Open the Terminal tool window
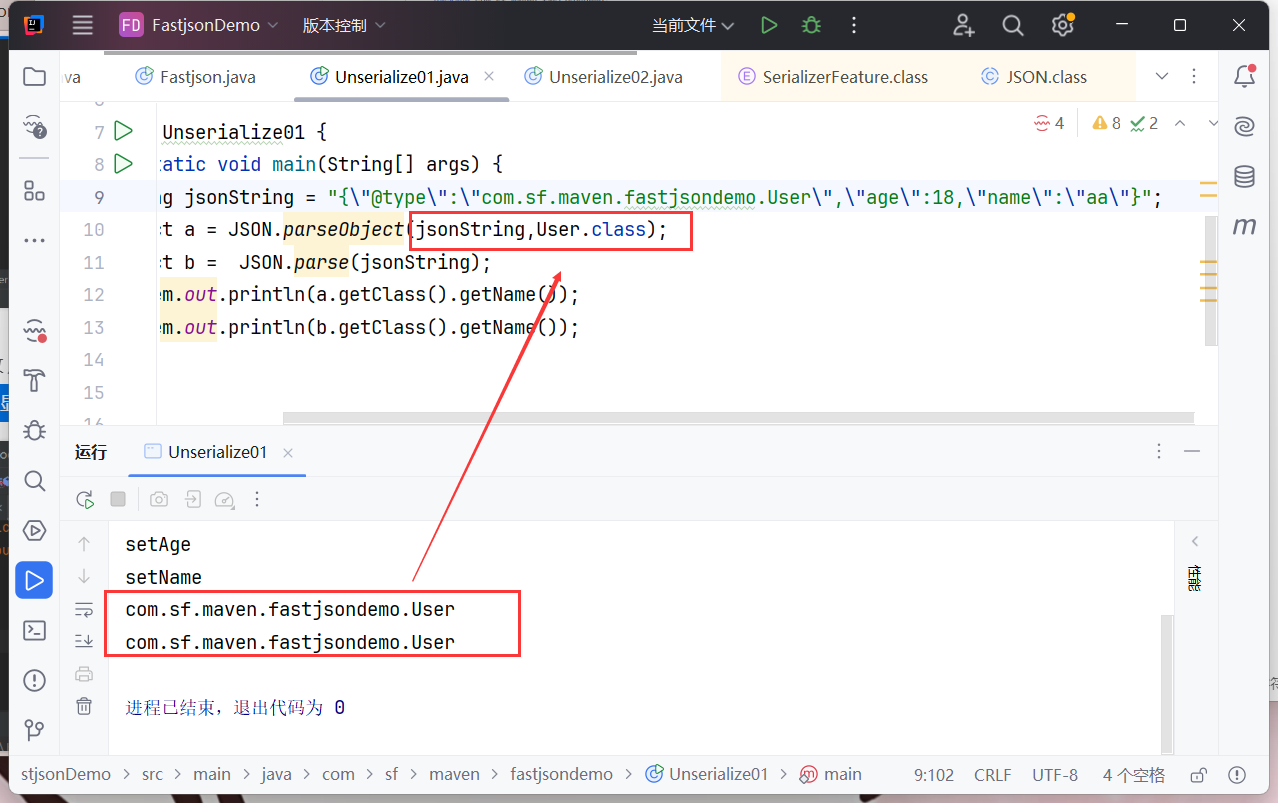The image size is (1278, 803). click(34, 630)
